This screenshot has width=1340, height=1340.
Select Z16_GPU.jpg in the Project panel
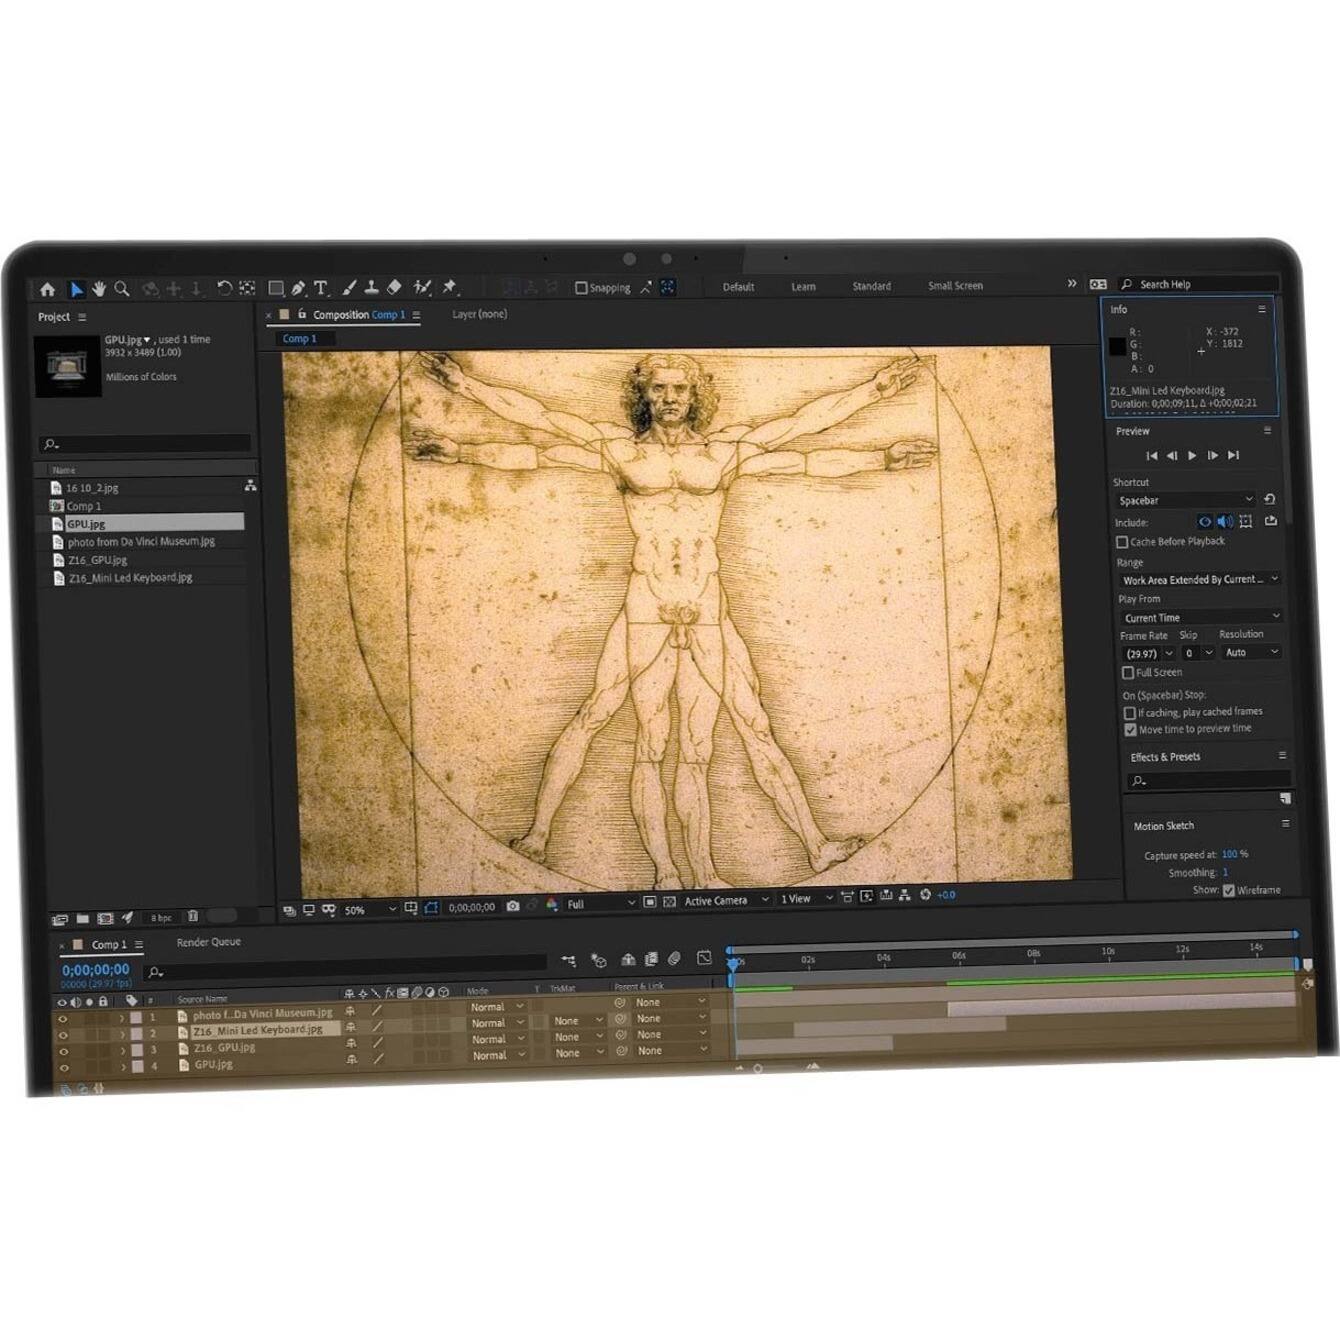pos(97,560)
